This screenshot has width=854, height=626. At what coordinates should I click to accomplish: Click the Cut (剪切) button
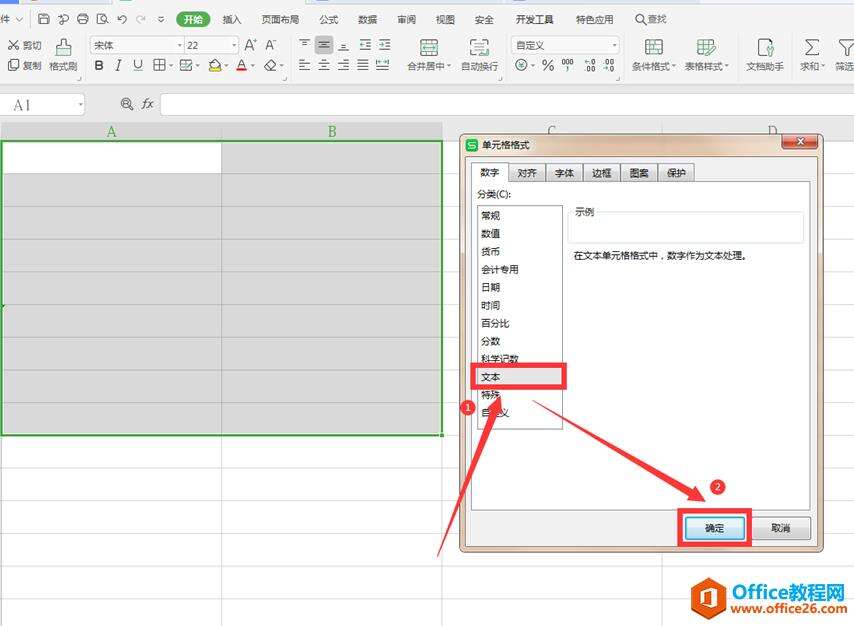coord(25,45)
